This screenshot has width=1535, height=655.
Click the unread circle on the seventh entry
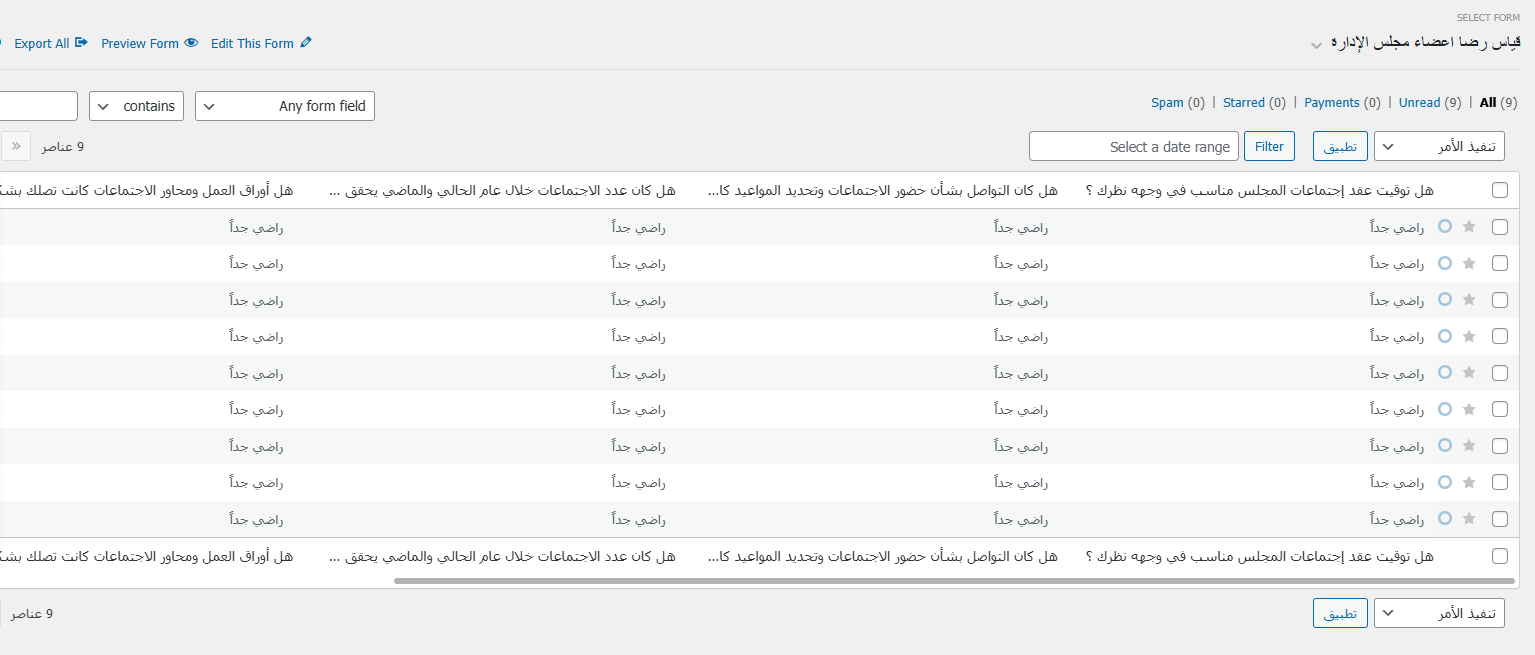click(1444, 445)
